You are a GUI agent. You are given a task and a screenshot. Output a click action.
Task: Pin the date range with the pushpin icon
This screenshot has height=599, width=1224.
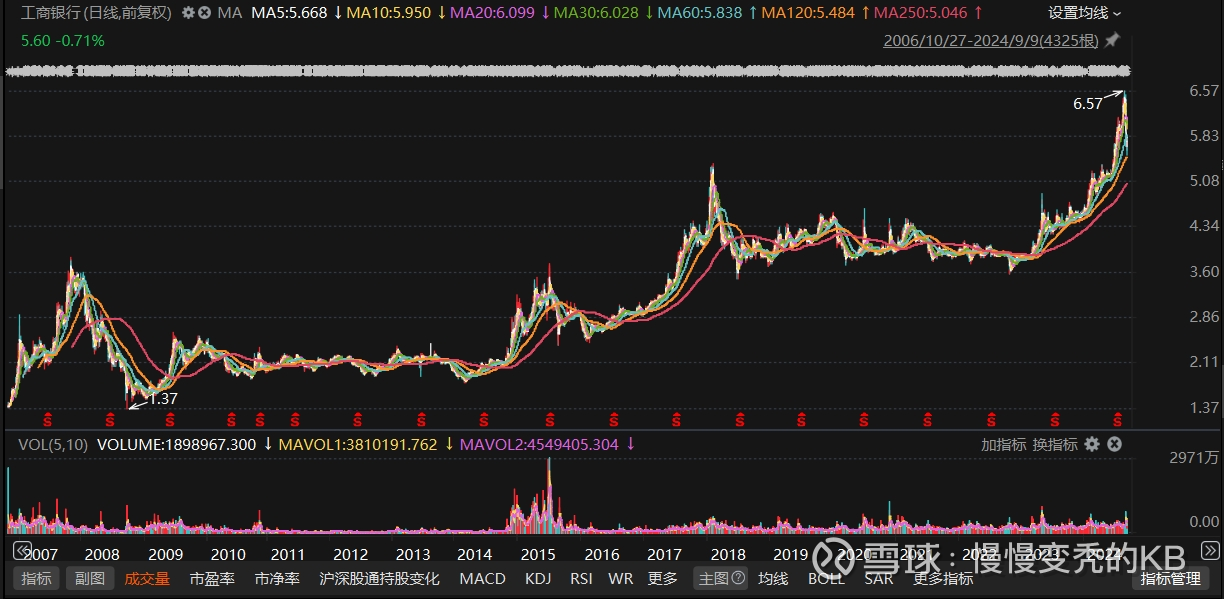(x=1111, y=41)
